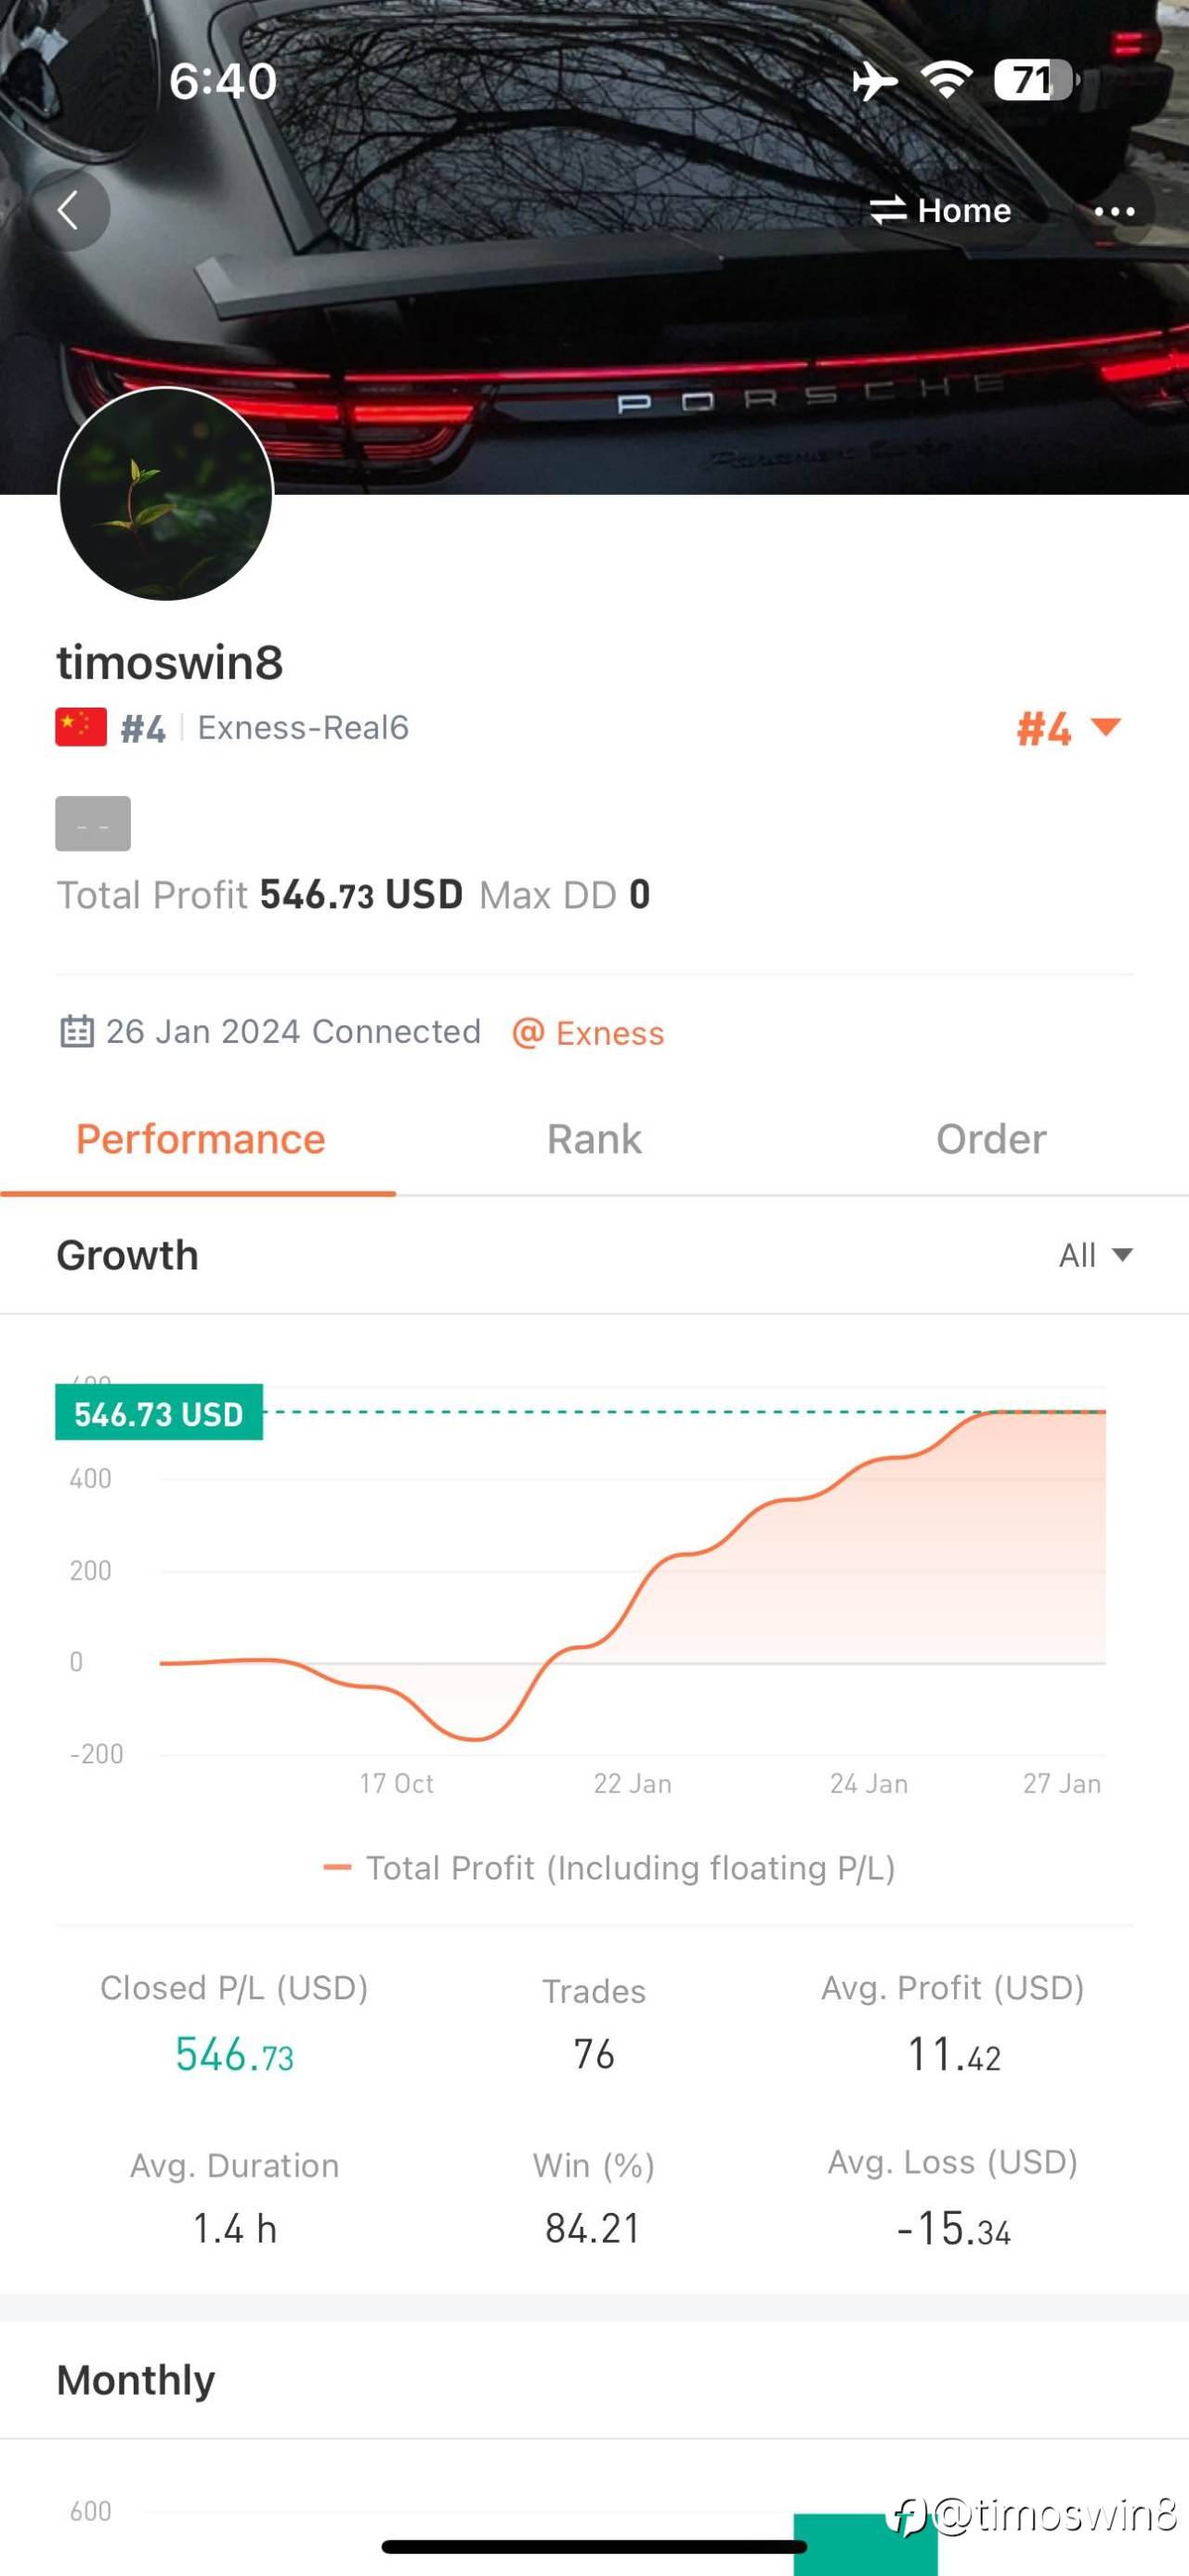Tap the Wi-Fi status icon
1189x2576 pixels.
[x=946, y=79]
